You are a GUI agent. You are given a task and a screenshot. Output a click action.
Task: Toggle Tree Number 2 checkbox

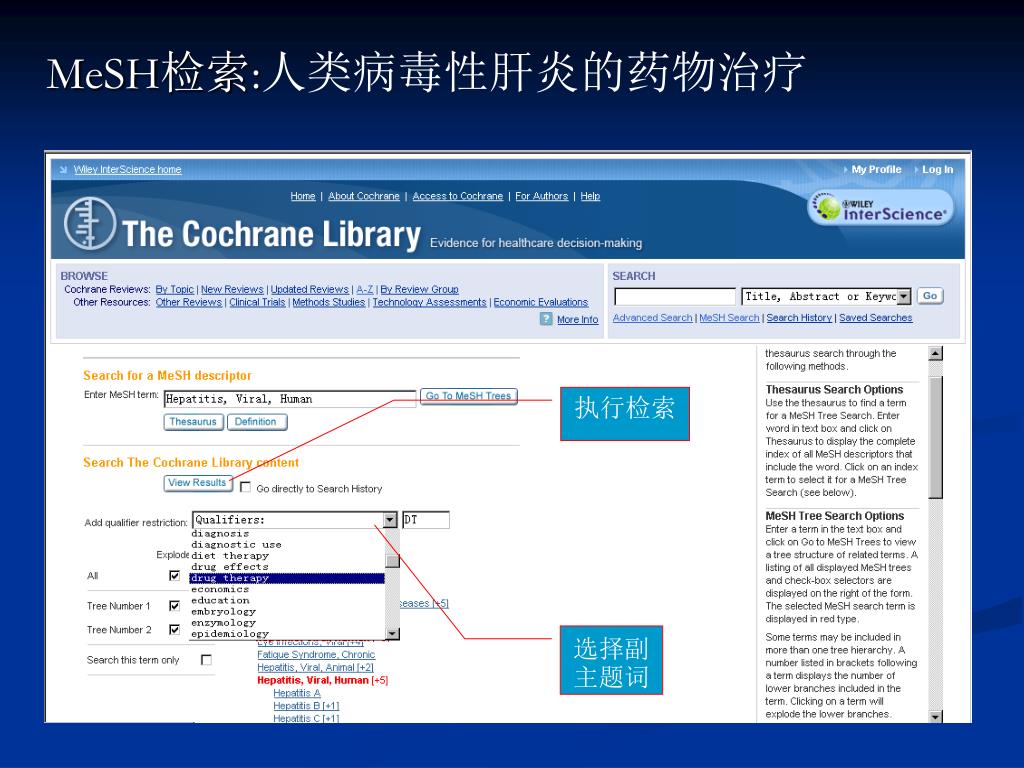click(x=174, y=630)
